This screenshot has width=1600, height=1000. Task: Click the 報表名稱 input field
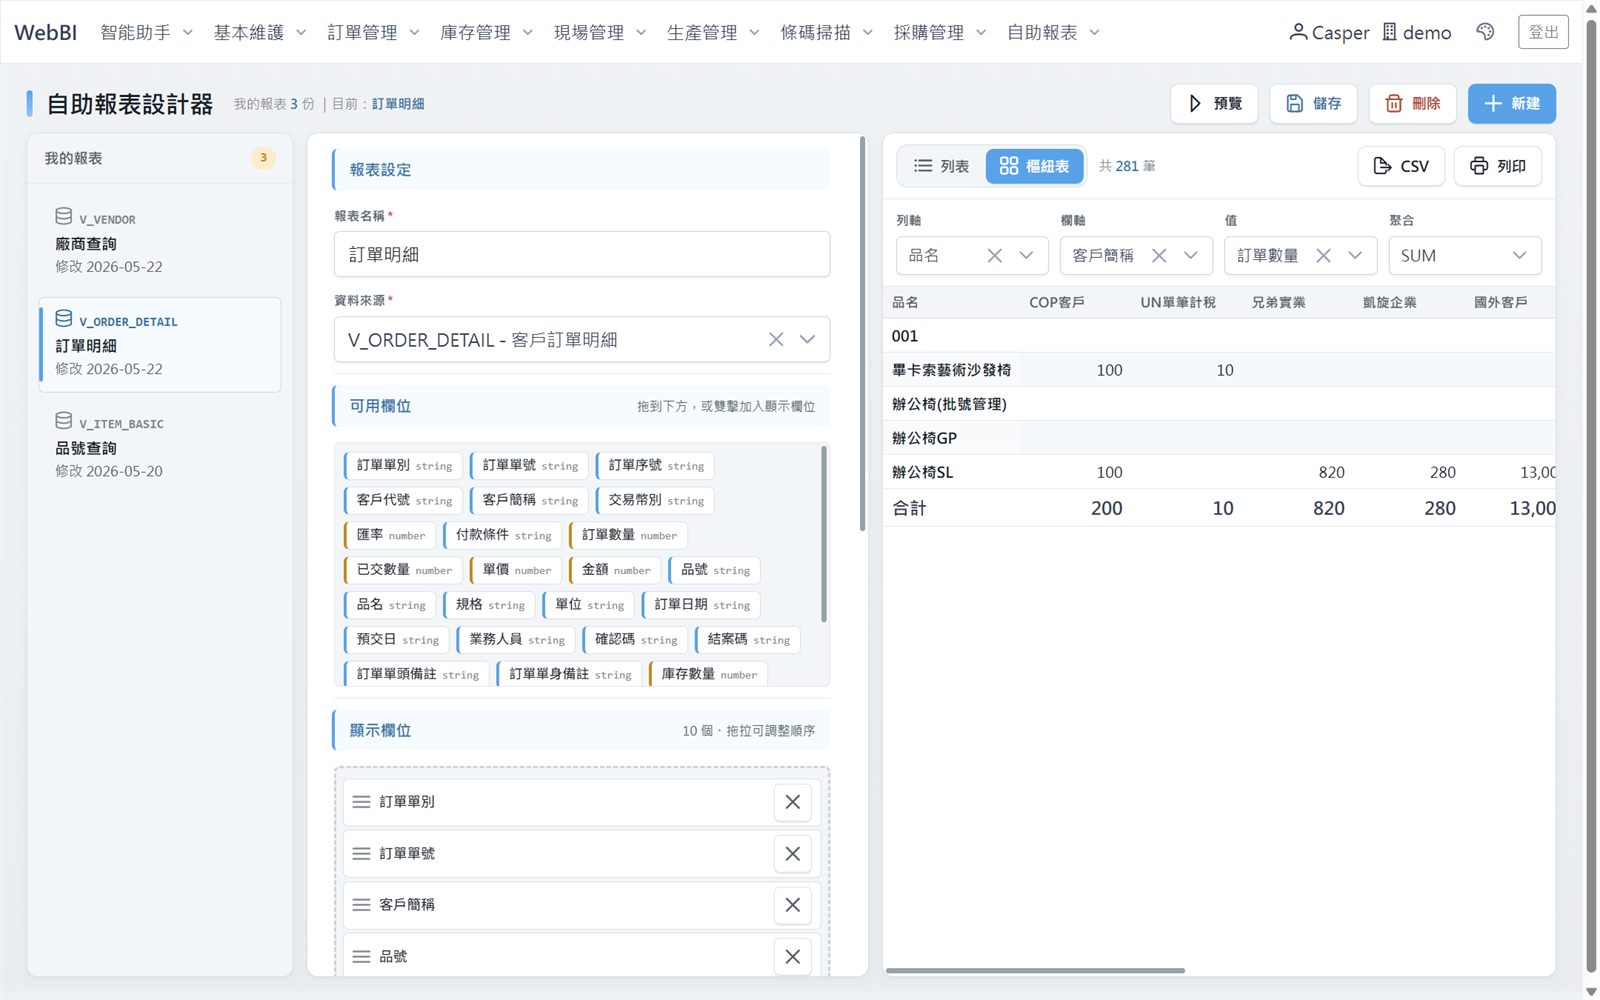pos(582,255)
